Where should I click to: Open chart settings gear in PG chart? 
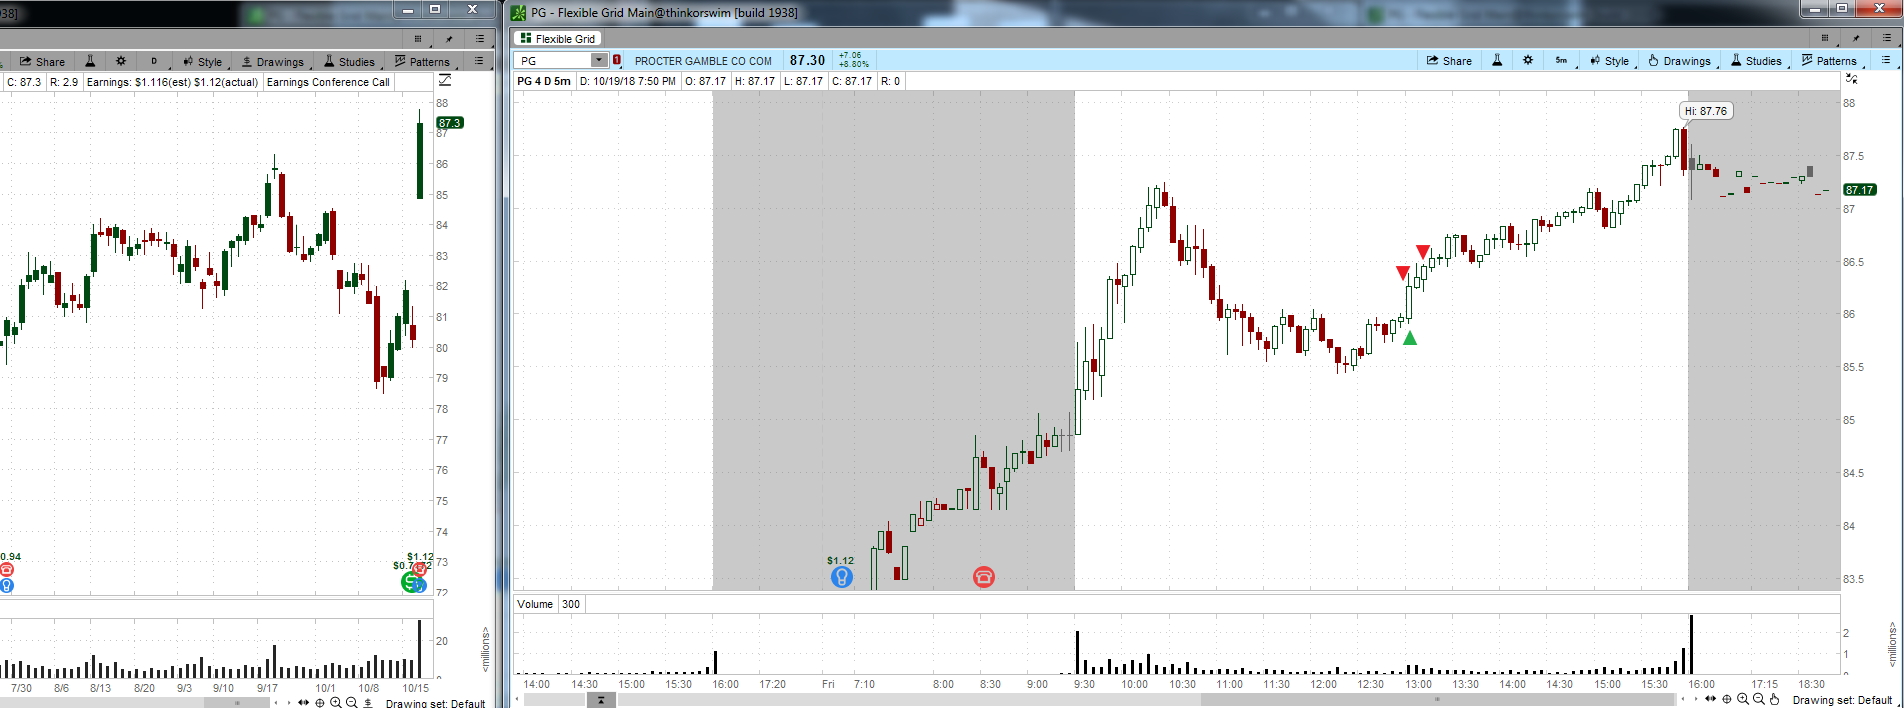click(1527, 61)
